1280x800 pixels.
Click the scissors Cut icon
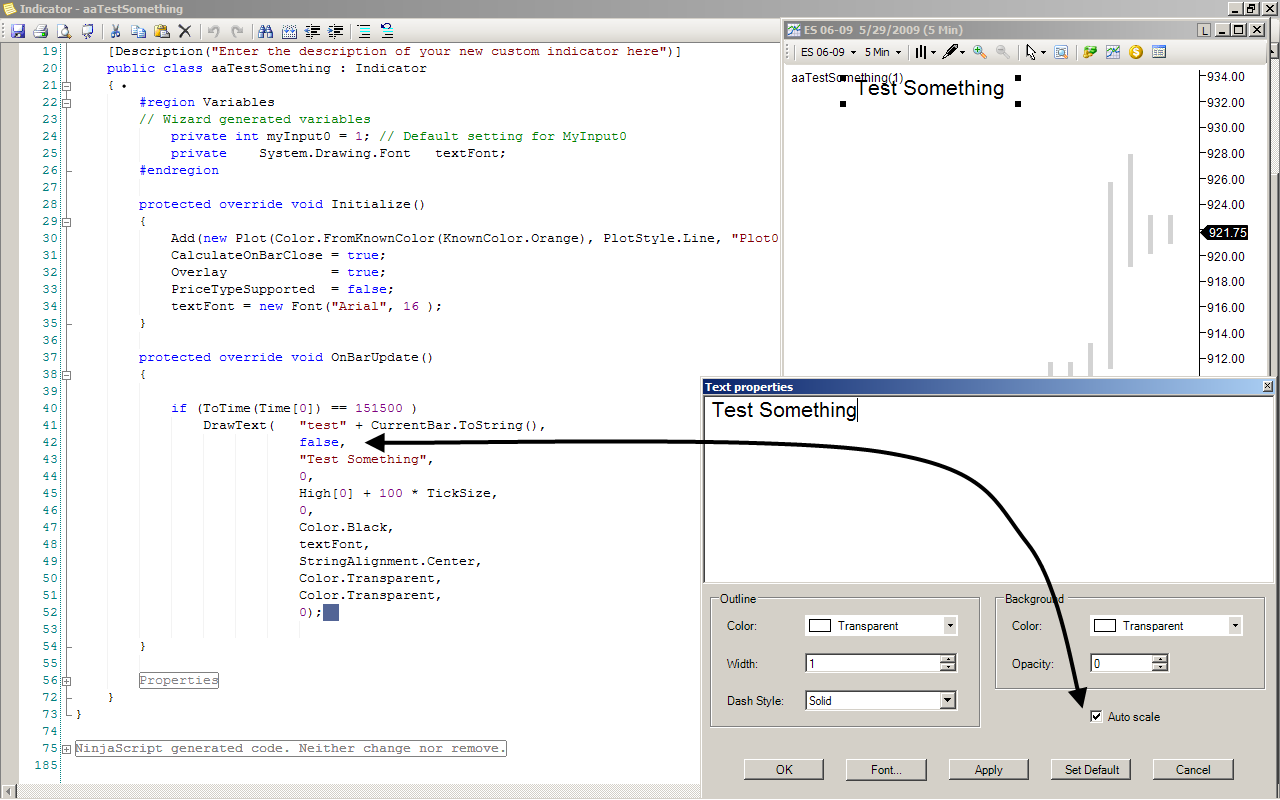coord(116,31)
